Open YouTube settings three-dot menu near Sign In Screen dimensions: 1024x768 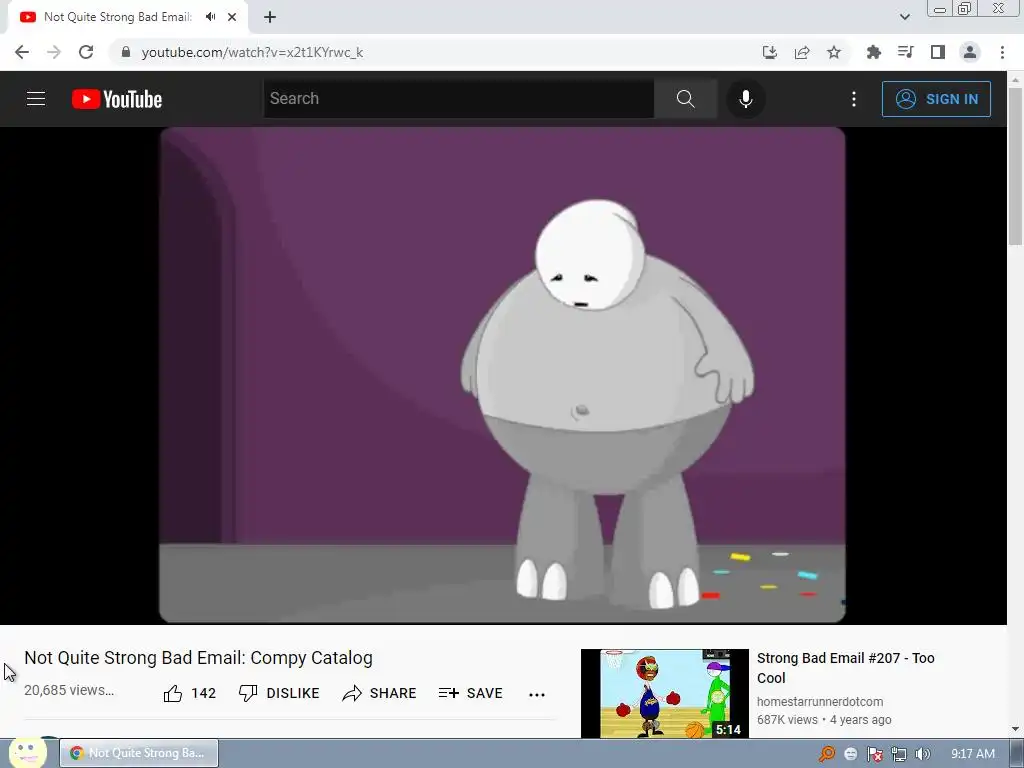coord(854,99)
